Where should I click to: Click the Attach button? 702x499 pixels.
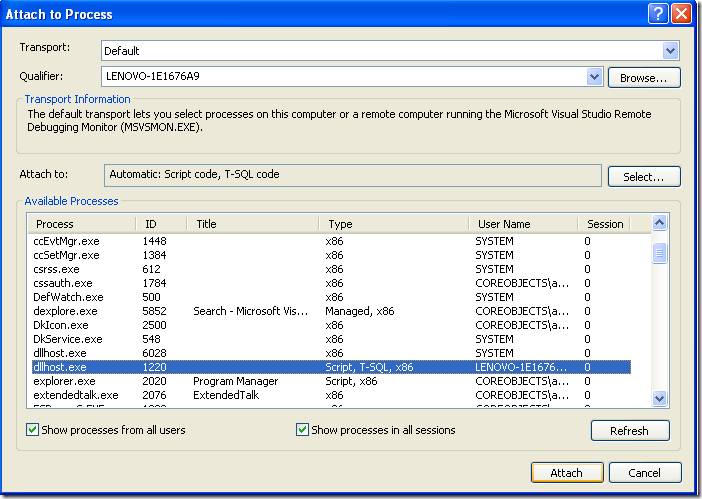567,473
